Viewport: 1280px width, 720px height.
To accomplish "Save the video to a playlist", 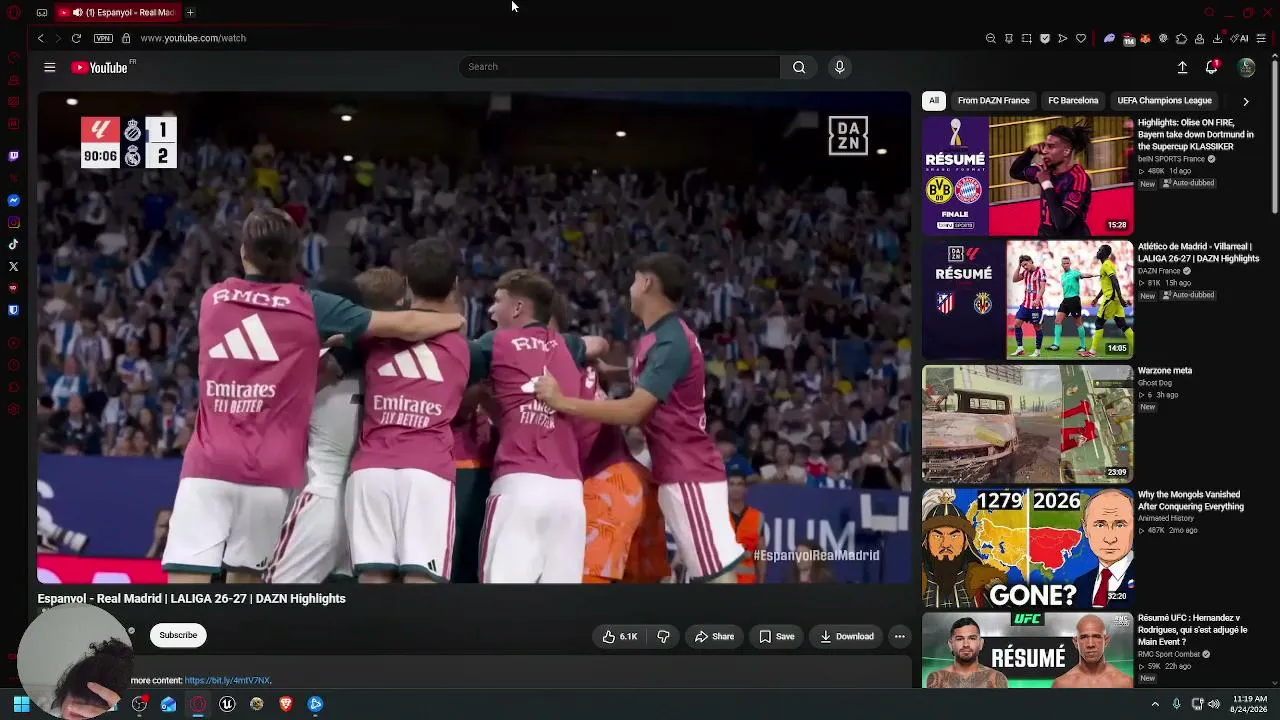I will tap(776, 636).
